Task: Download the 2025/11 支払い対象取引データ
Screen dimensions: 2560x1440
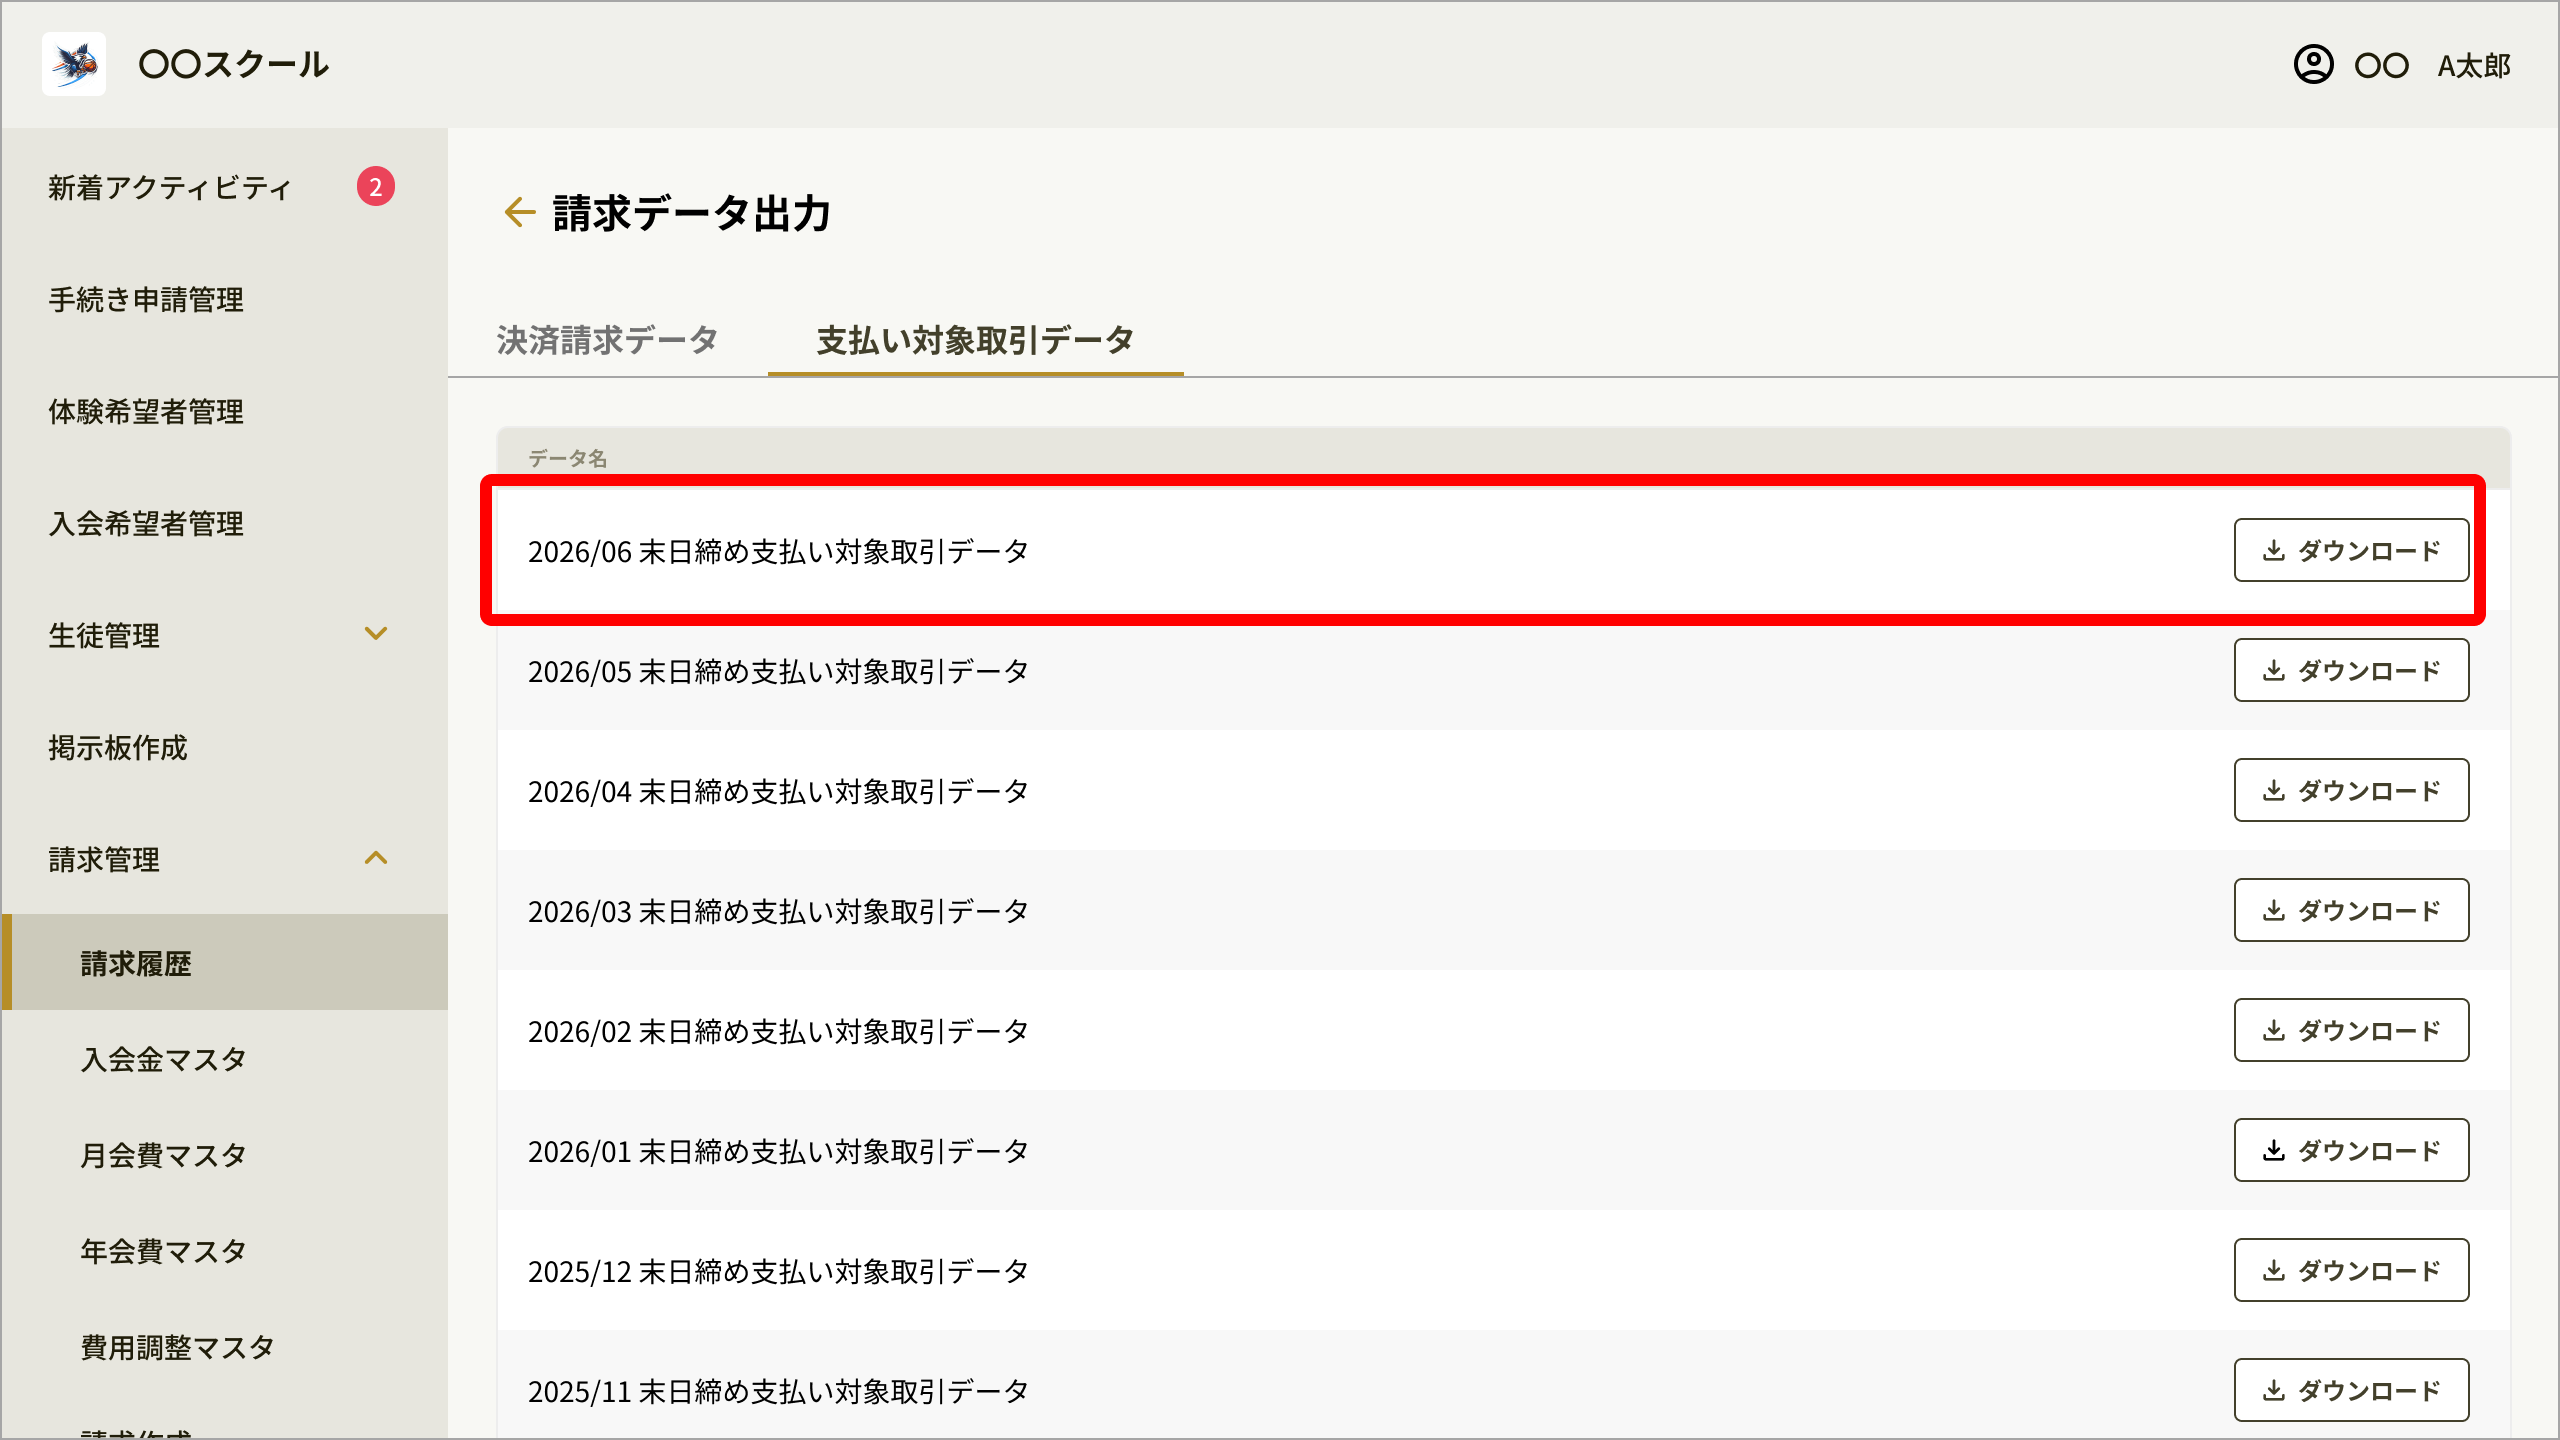Action: pyautogui.click(x=2351, y=1390)
